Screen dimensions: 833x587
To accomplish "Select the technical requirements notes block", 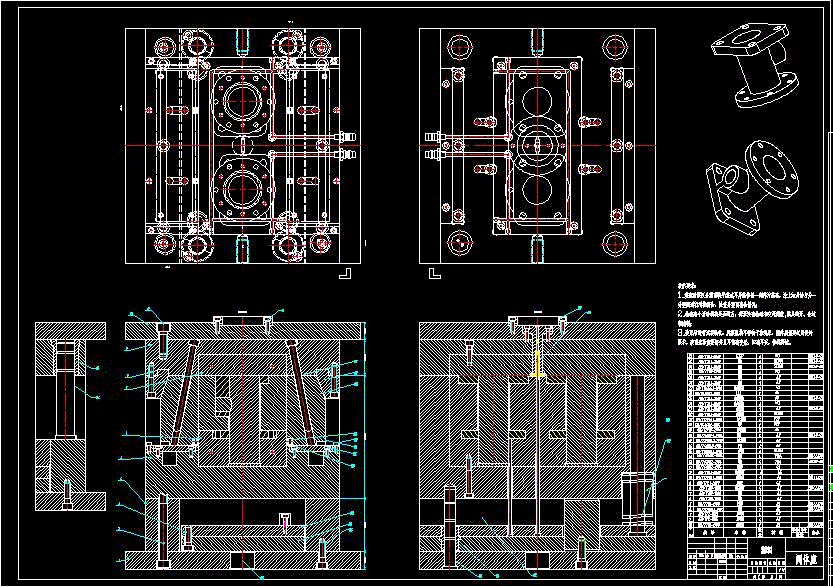I will coord(746,315).
